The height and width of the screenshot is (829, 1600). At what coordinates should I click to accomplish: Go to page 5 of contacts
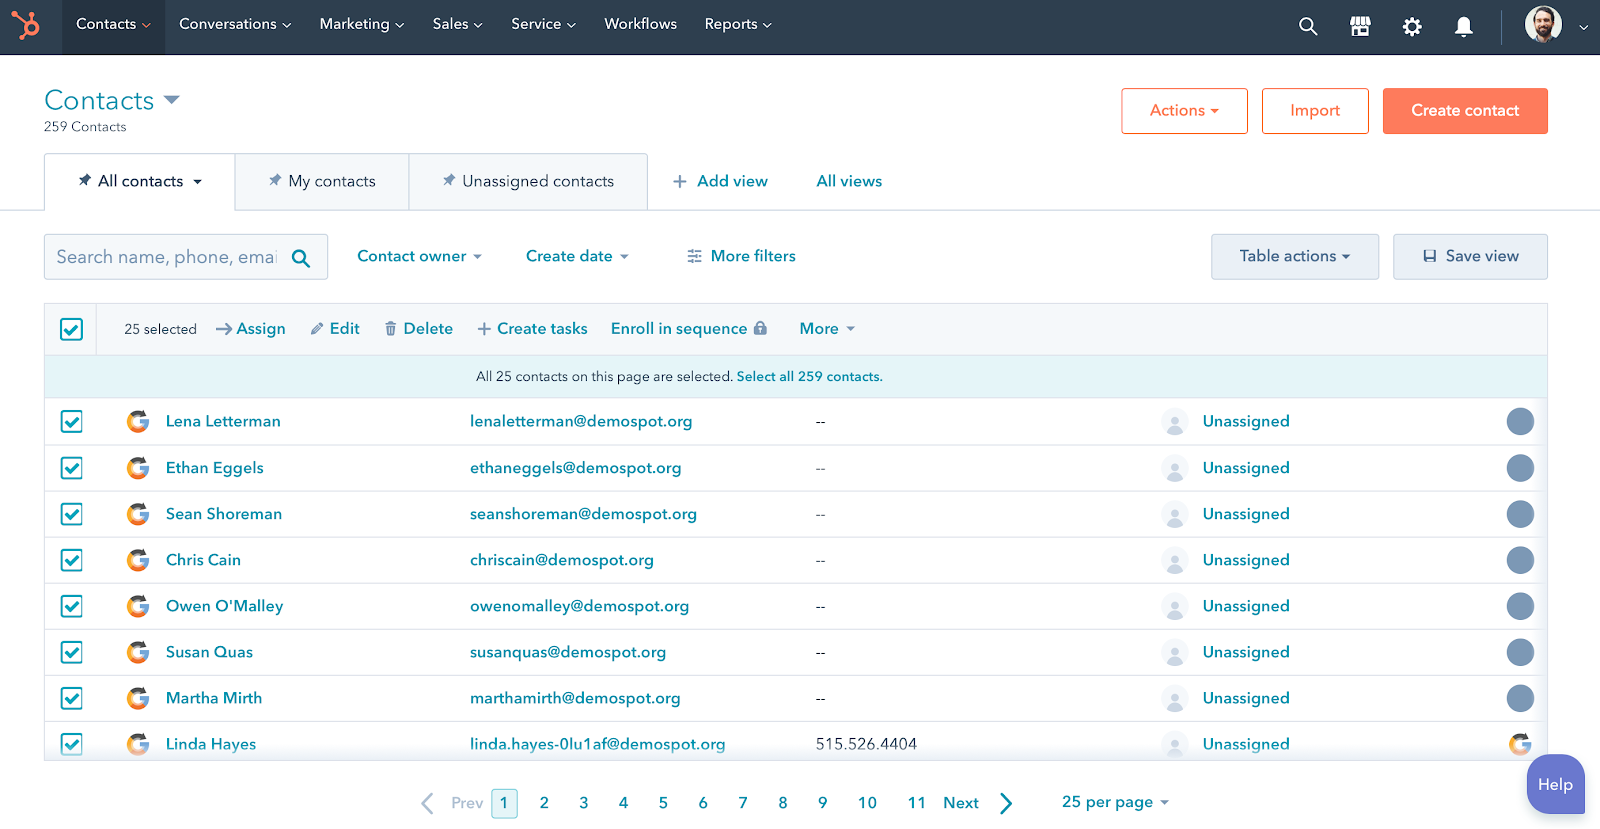click(663, 803)
